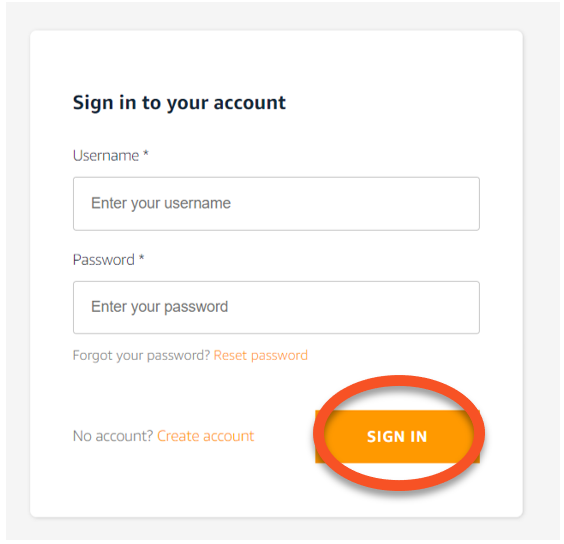Place cursor in the password textbox
Screen dimensions: 564x544
(276, 308)
